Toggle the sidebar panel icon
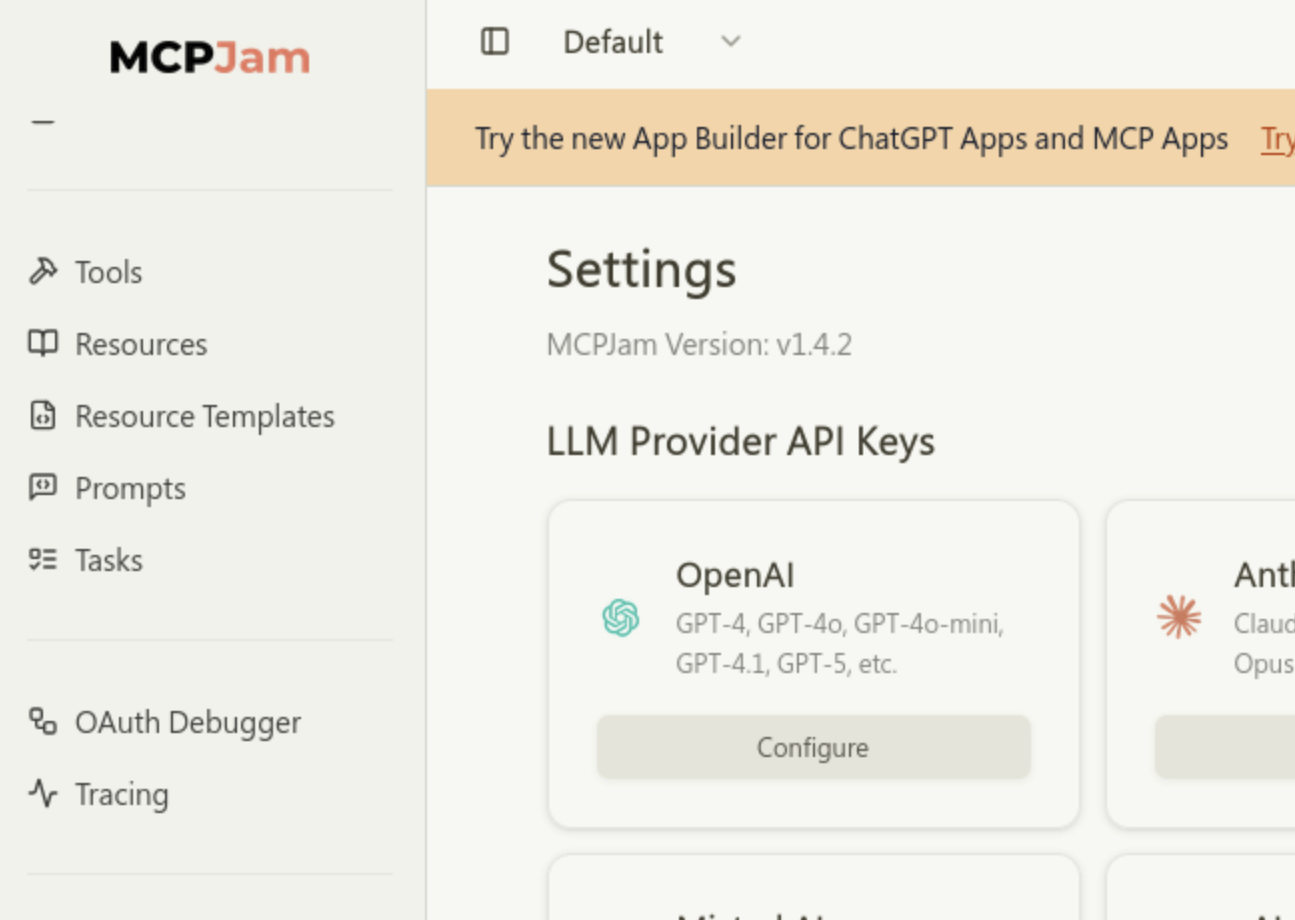 (x=495, y=41)
